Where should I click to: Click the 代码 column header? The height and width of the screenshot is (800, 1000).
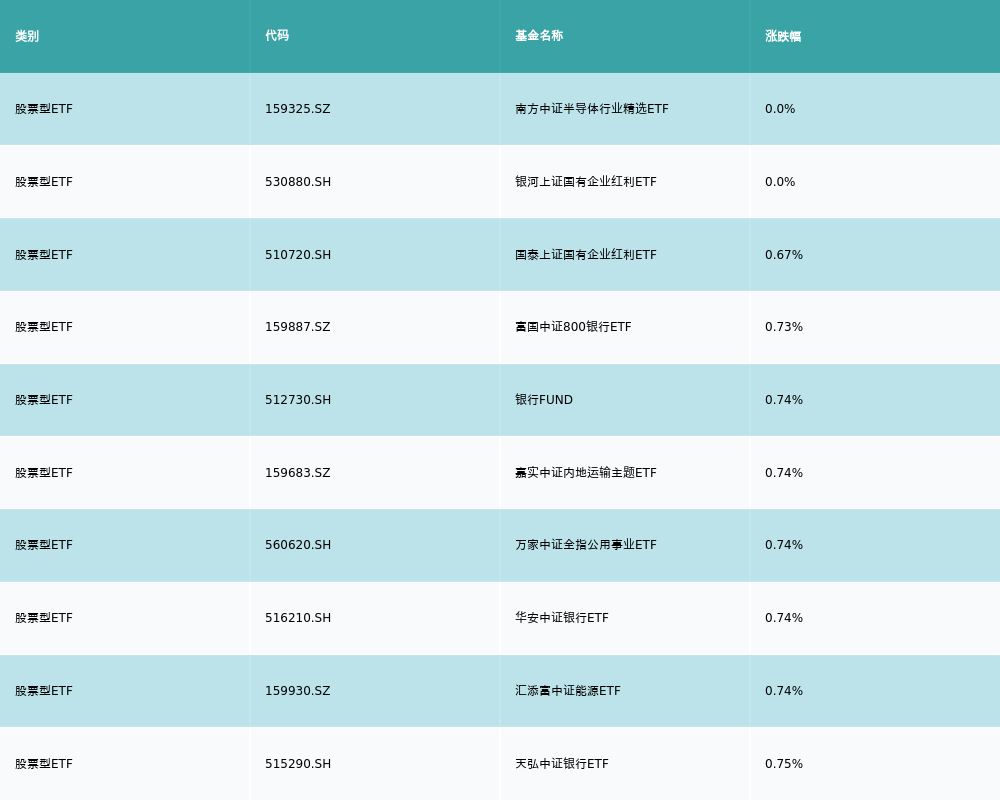tap(277, 36)
